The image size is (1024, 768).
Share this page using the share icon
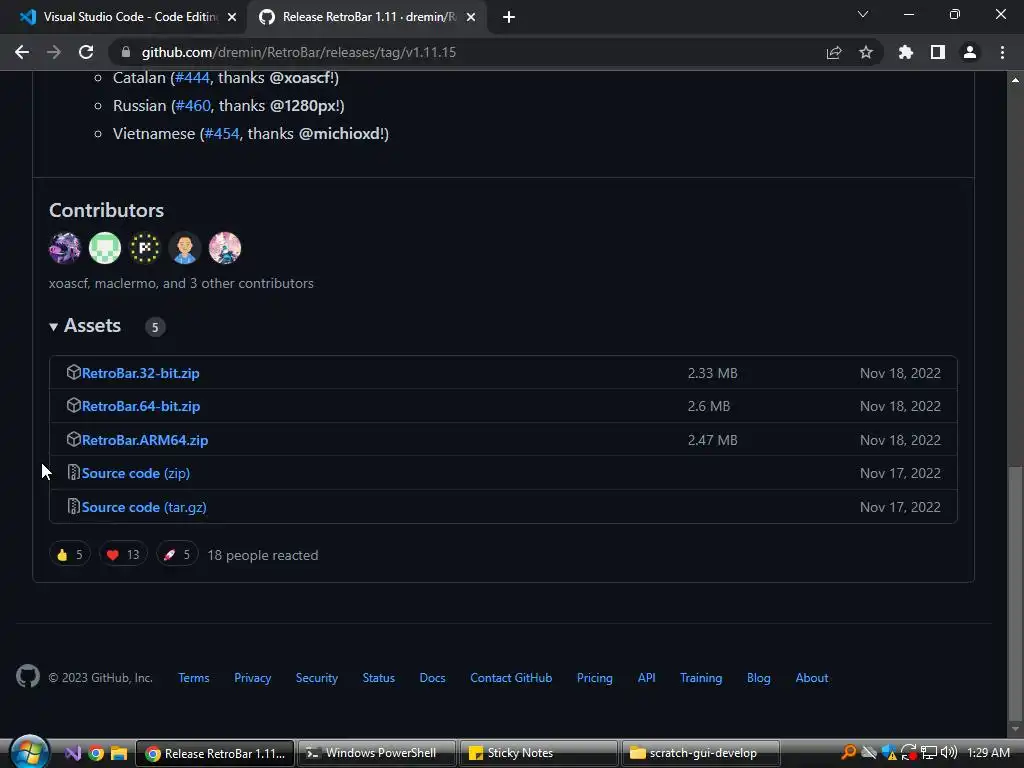point(834,52)
